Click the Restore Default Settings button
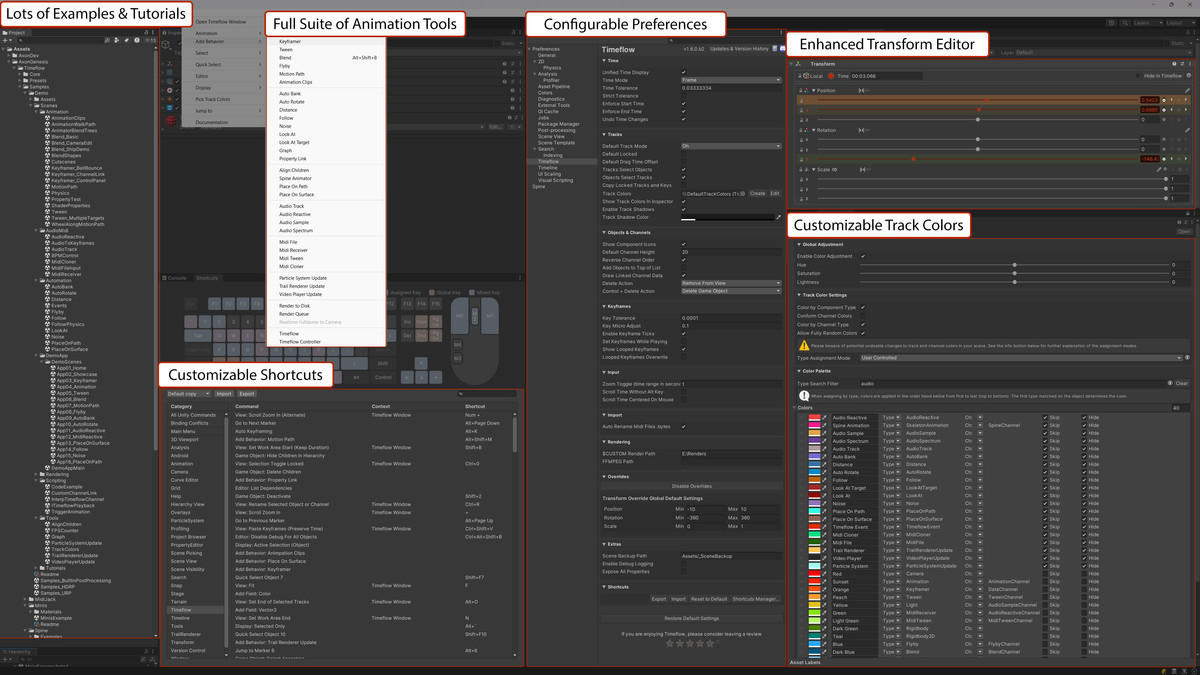 tap(691, 619)
